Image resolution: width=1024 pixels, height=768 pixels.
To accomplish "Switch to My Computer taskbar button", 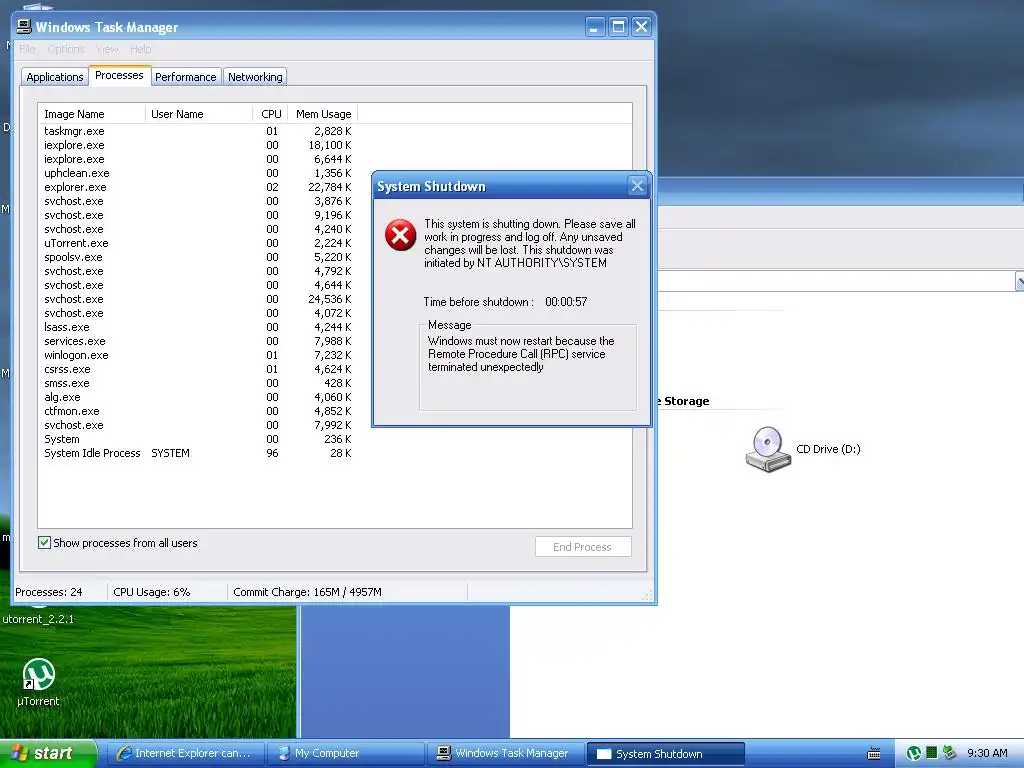I will point(347,754).
